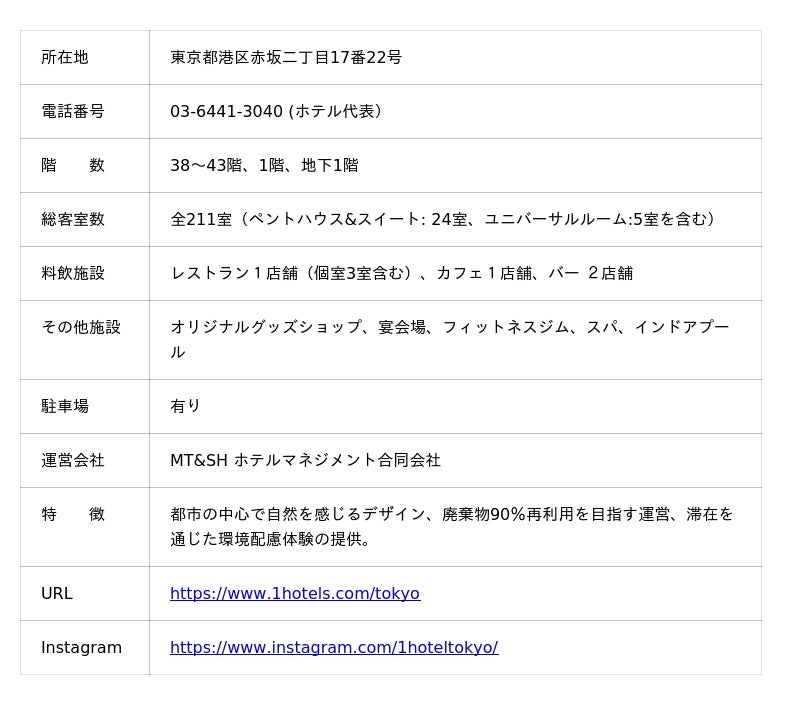Image resolution: width=800 pixels, height=705 pixels.
Task: Click the 電話番号 label
Action: pyautogui.click(x=73, y=112)
